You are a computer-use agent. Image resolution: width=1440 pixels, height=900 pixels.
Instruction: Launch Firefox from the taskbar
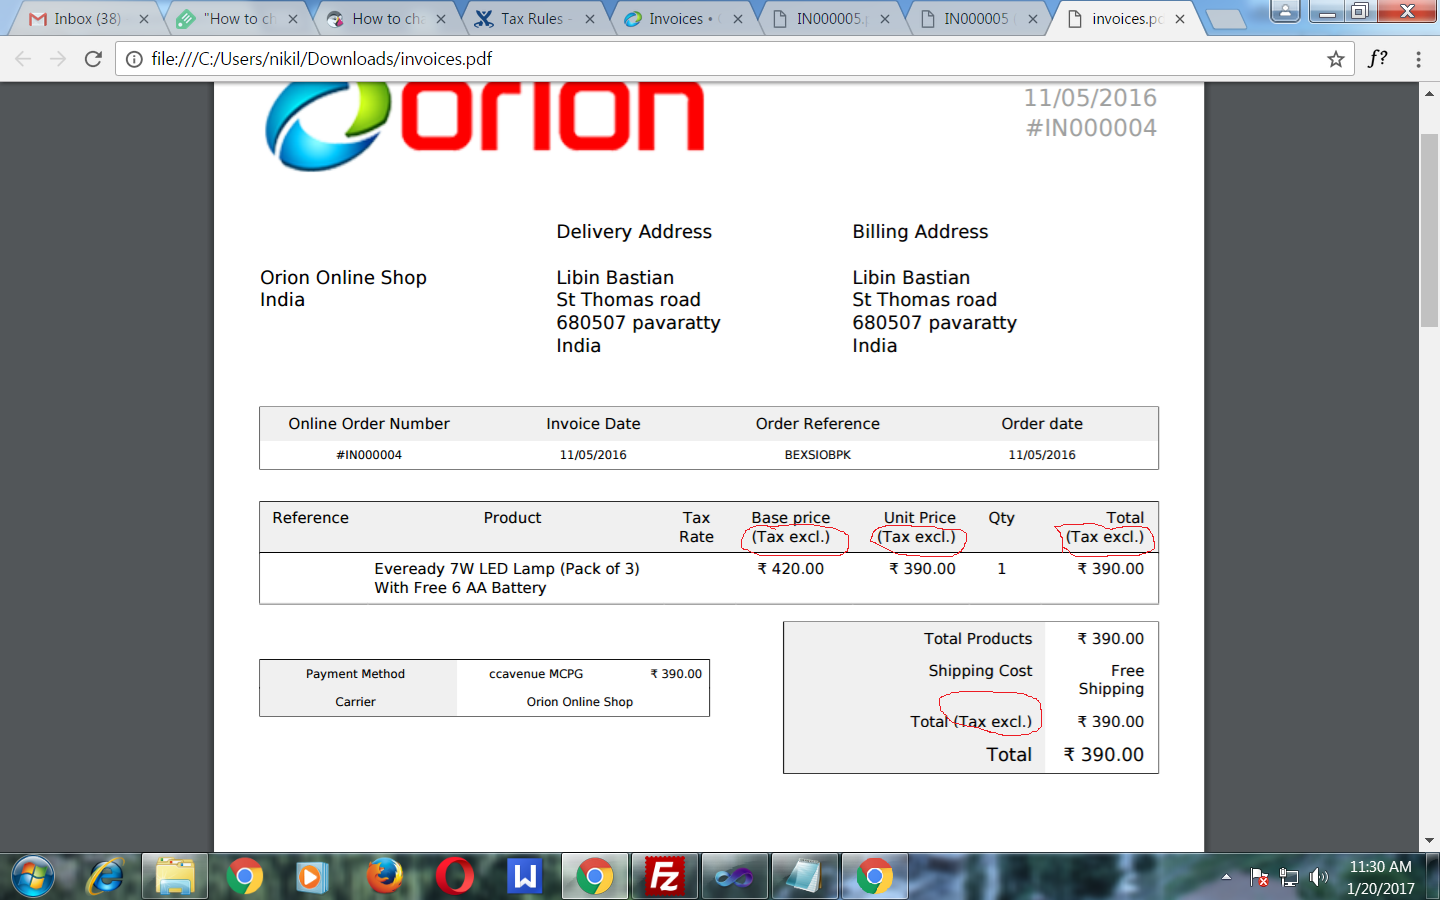click(384, 877)
